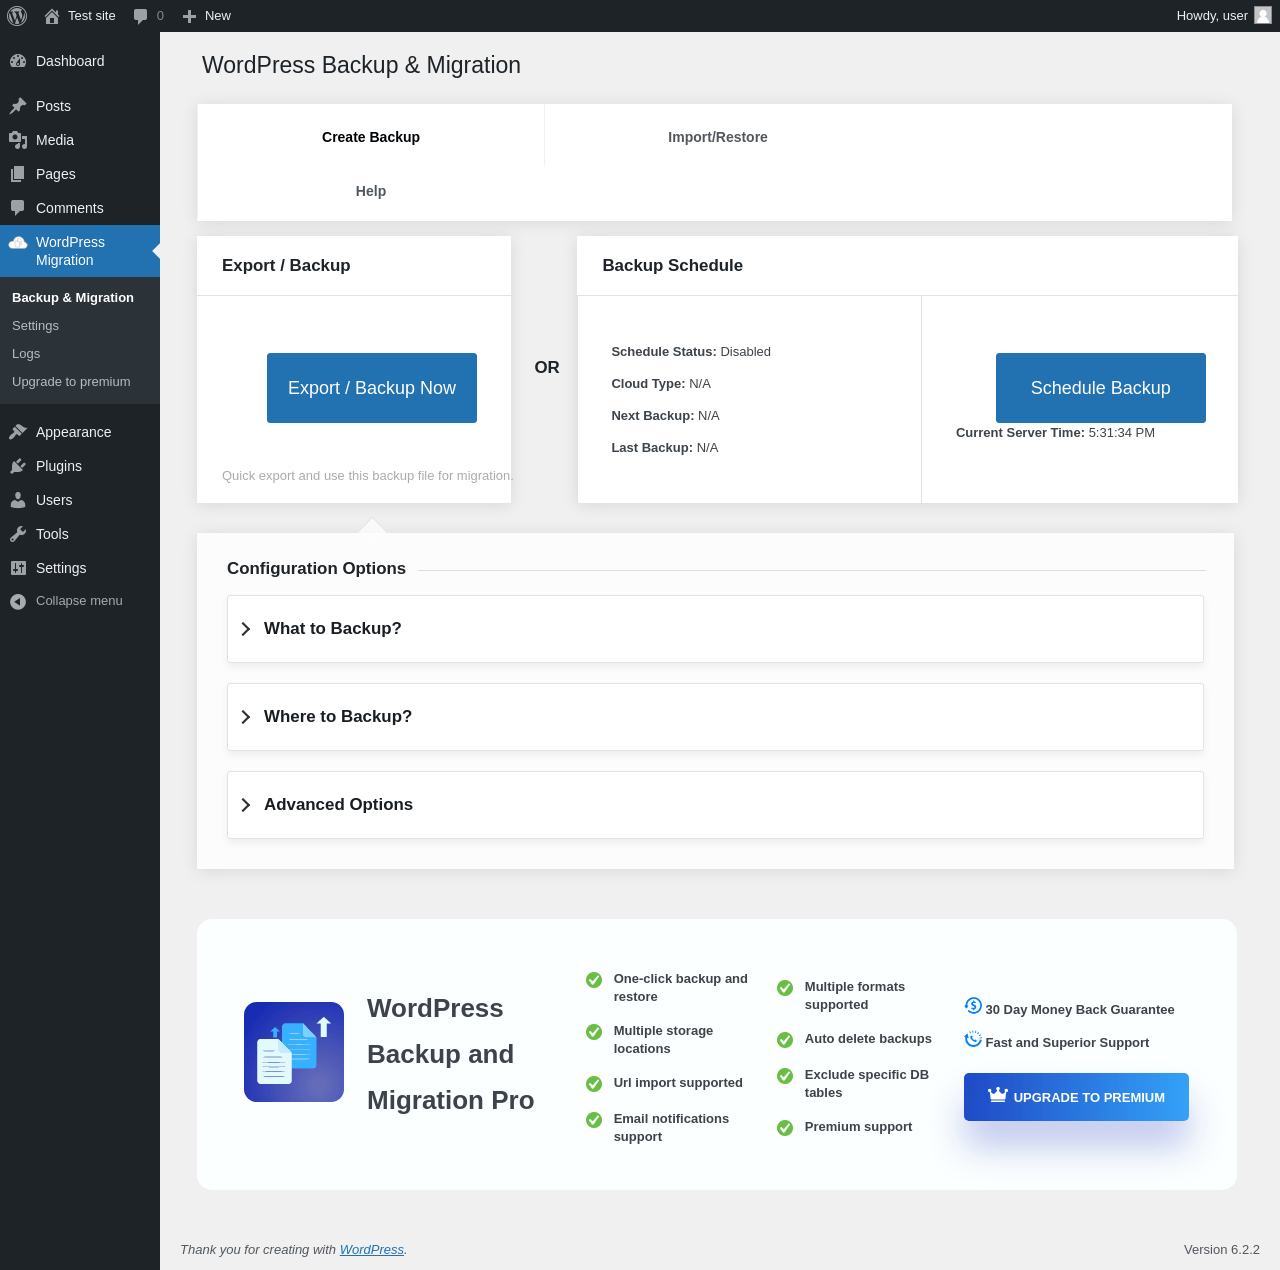Follow the WordPress footer link

[x=371, y=1249]
